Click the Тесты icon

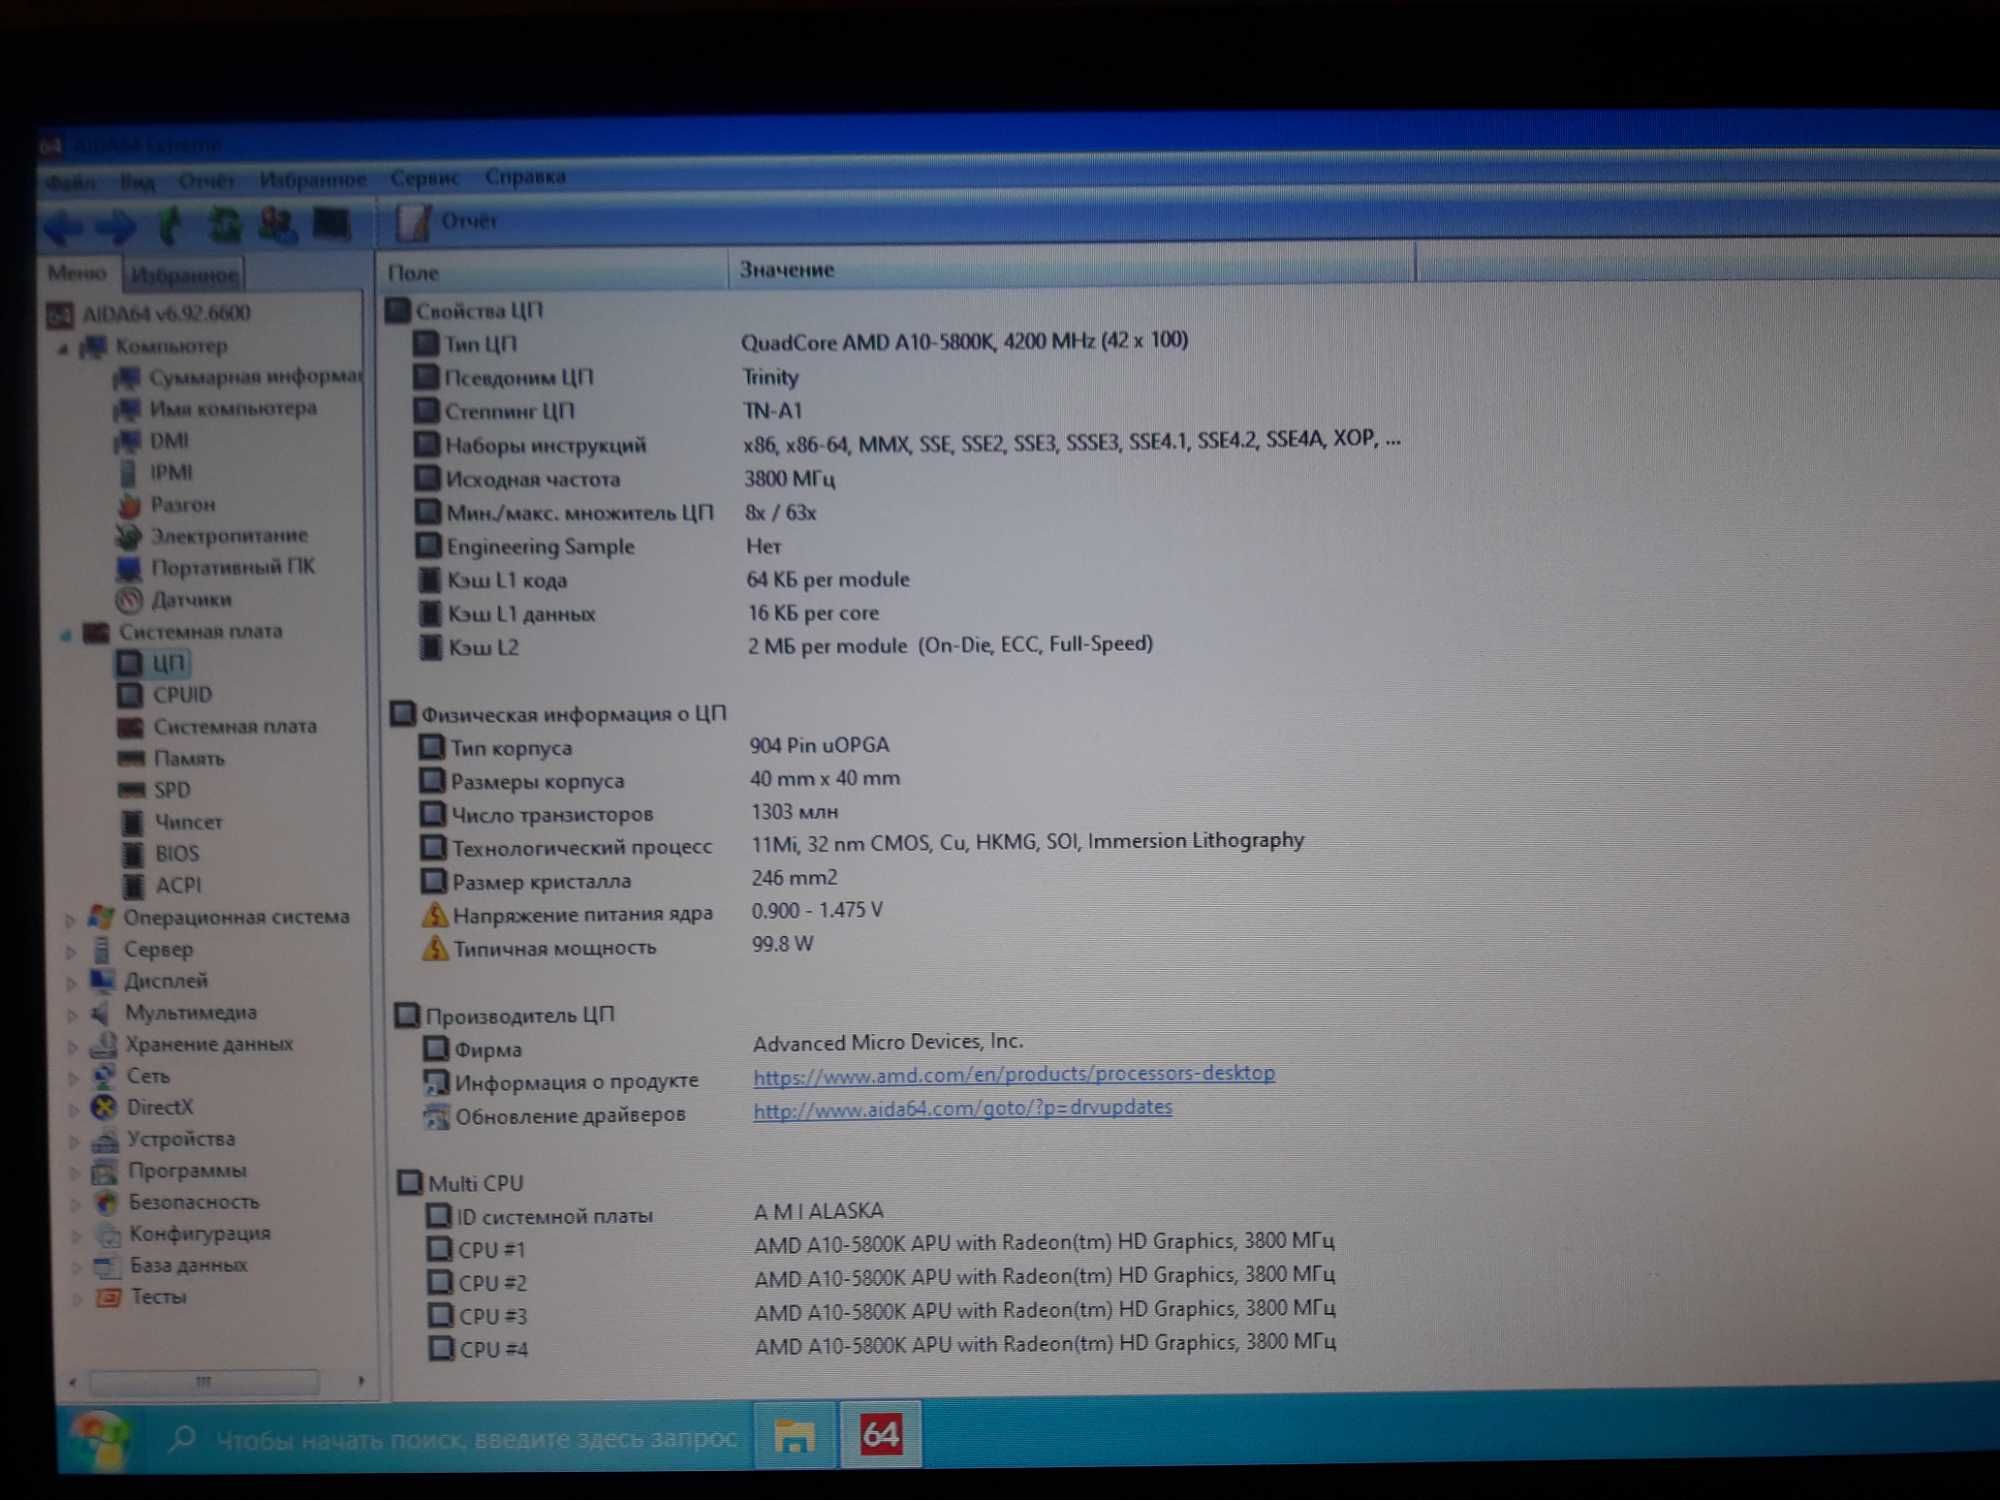click(x=108, y=1298)
